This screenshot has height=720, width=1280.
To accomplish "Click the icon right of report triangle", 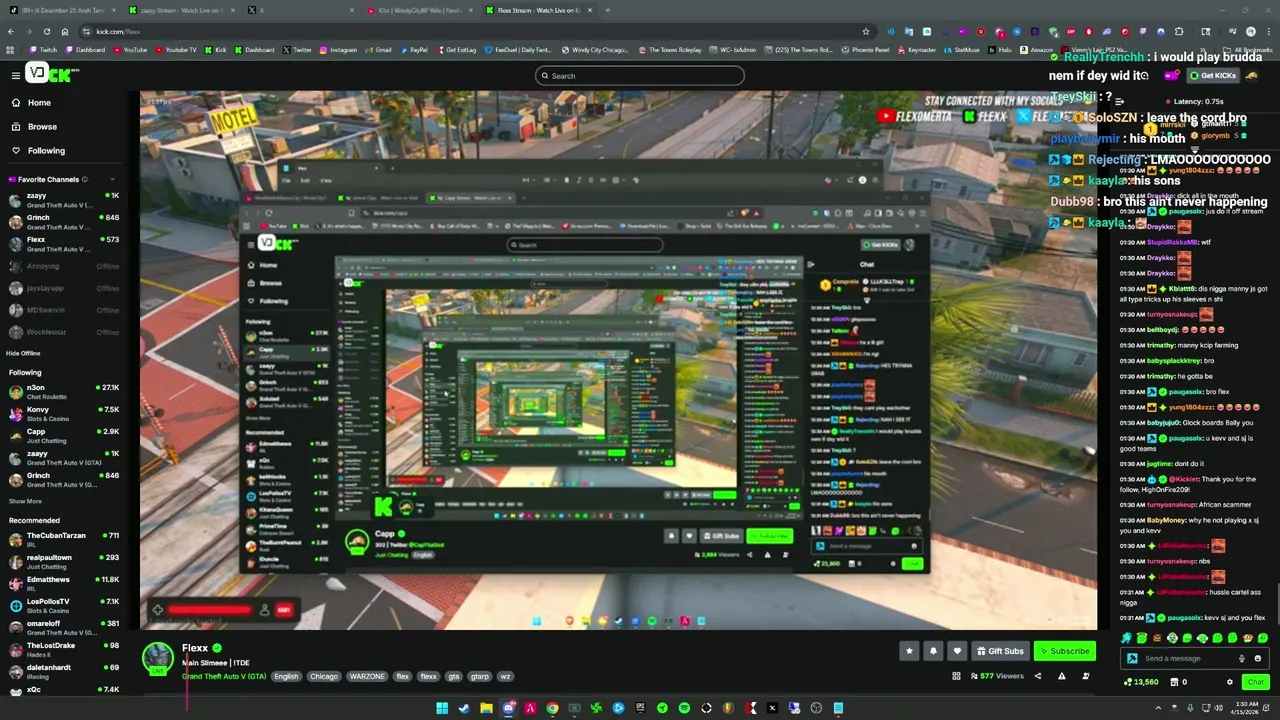I will pyautogui.click(x=1085, y=676).
